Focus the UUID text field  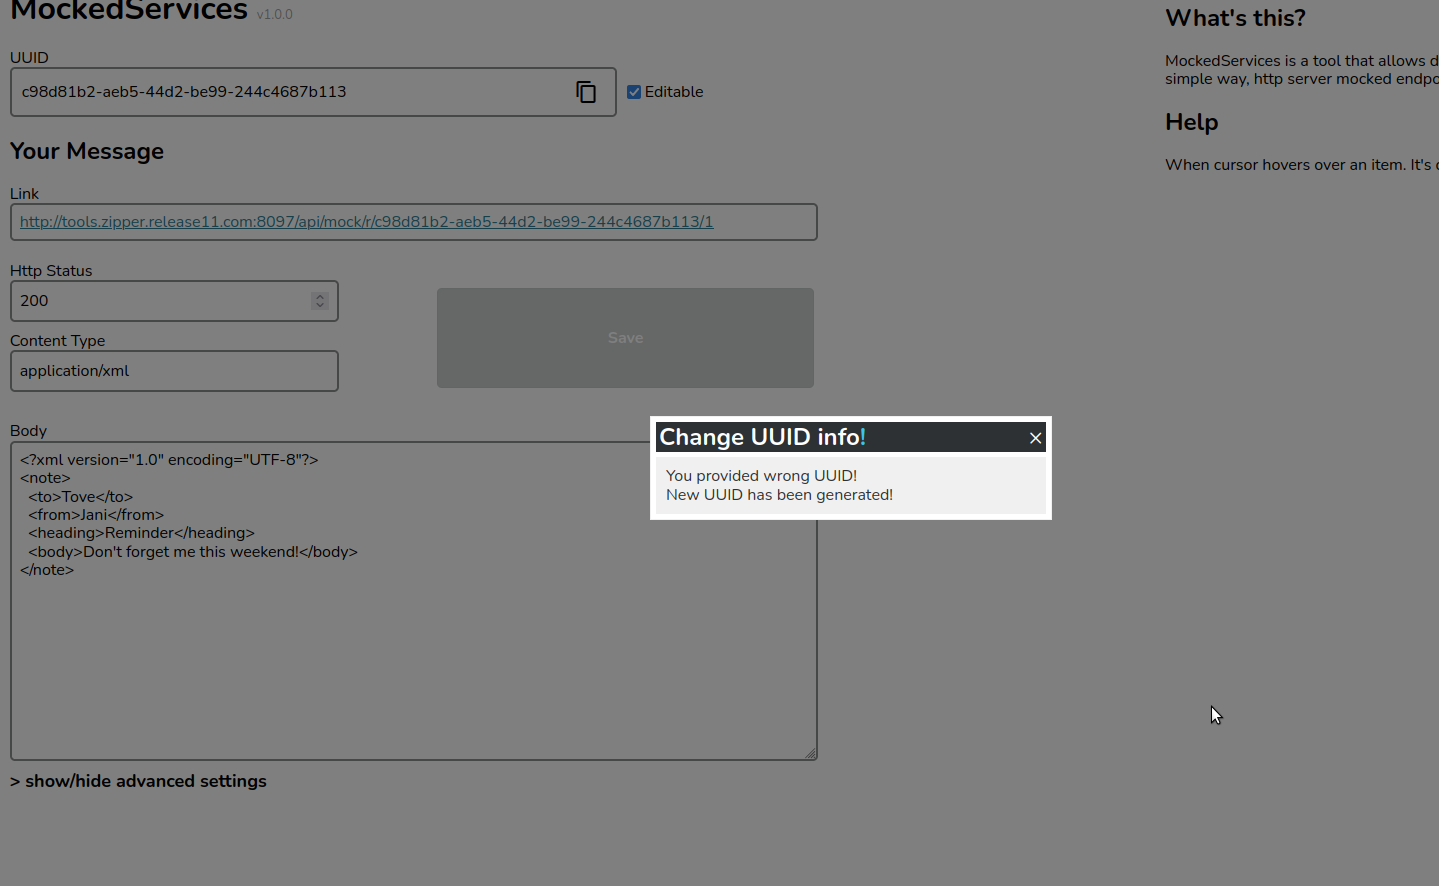[x=290, y=92]
